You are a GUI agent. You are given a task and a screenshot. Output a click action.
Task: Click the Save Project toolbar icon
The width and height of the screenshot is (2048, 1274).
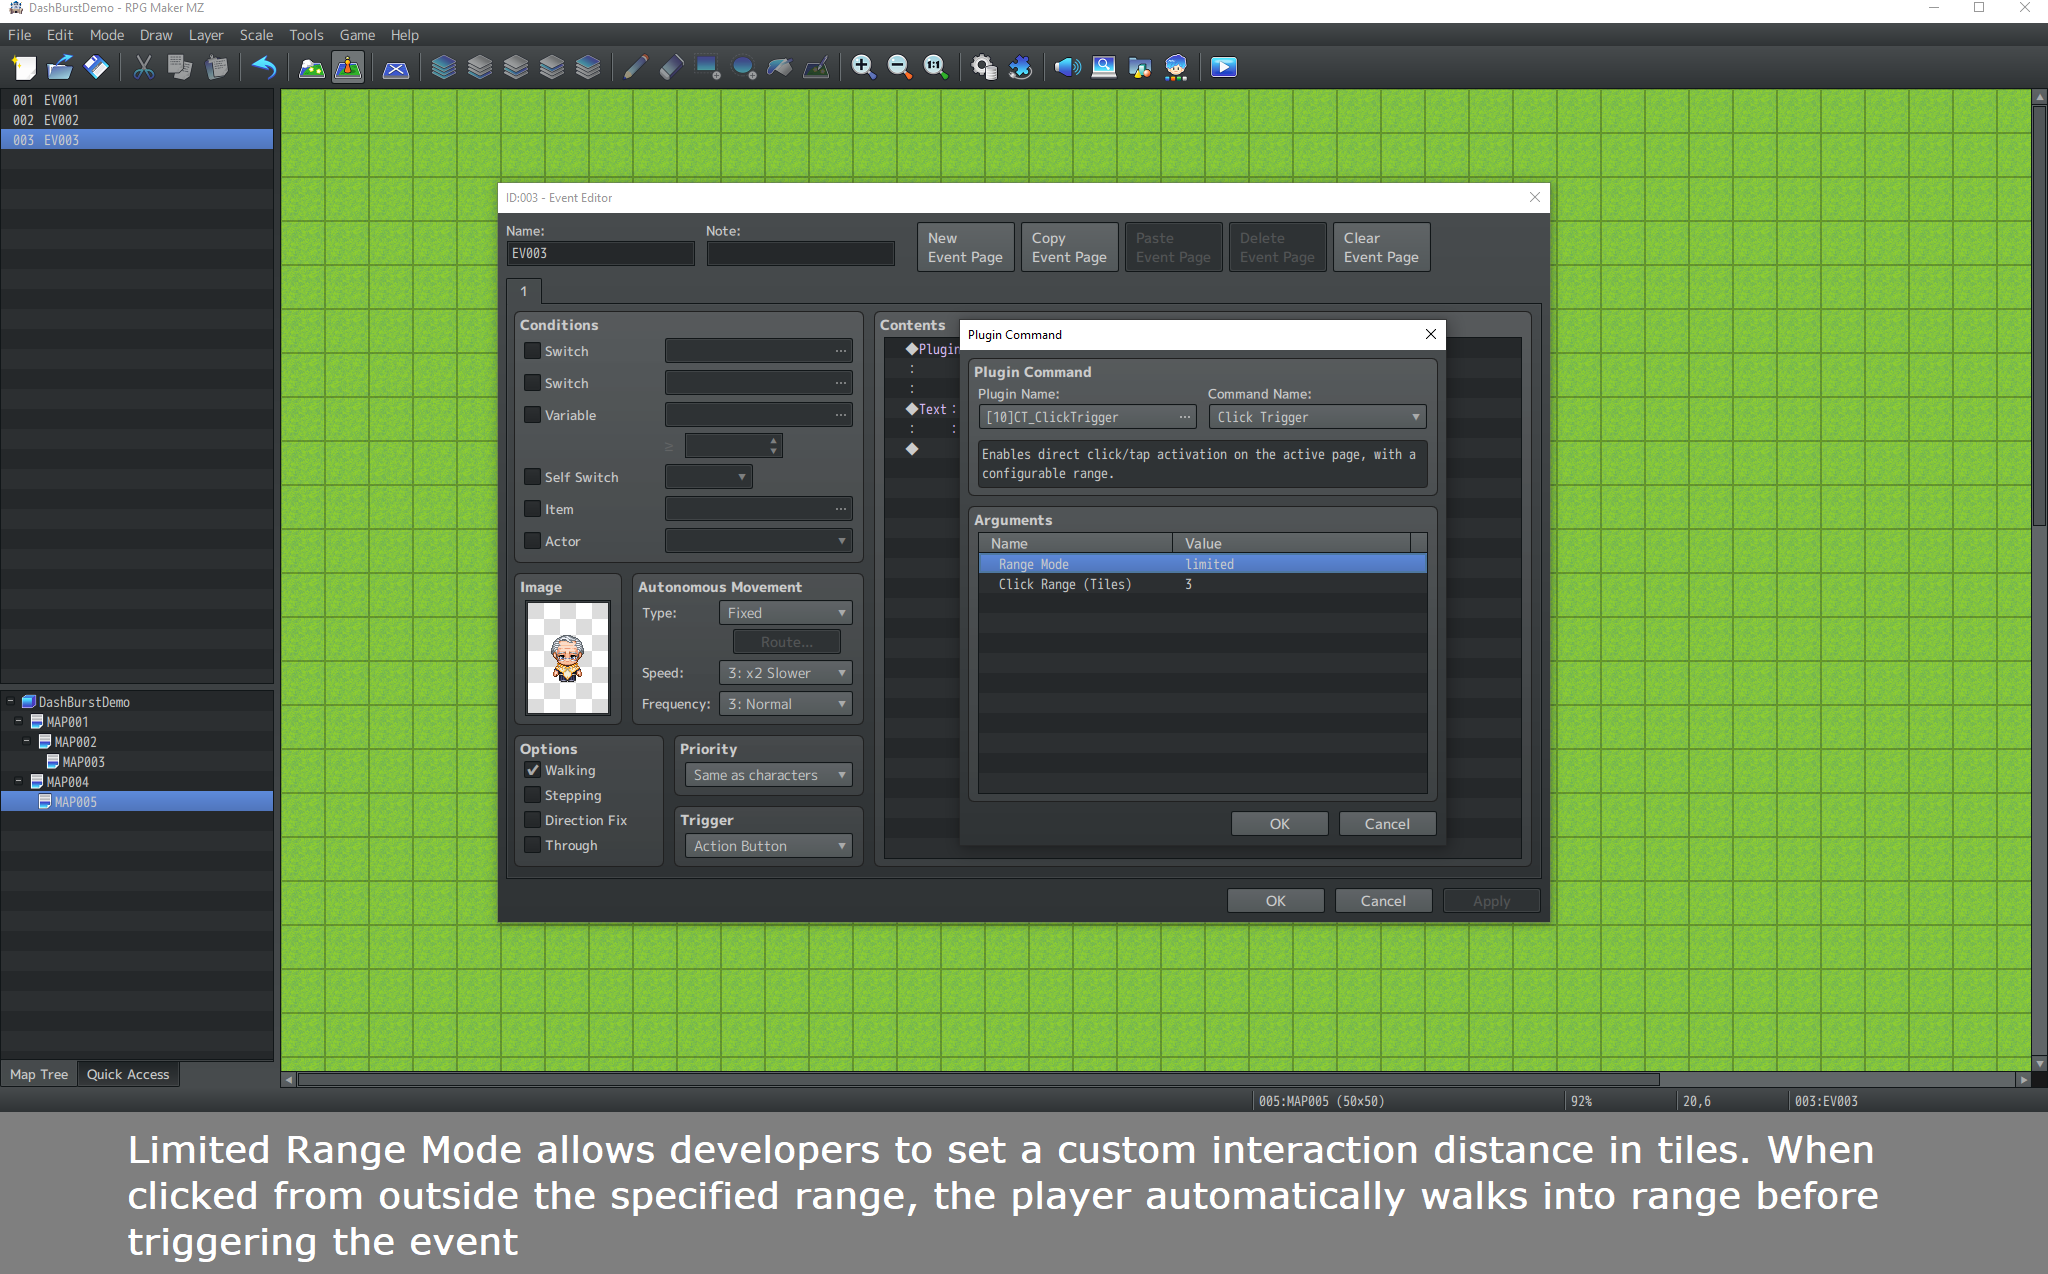pos(96,67)
